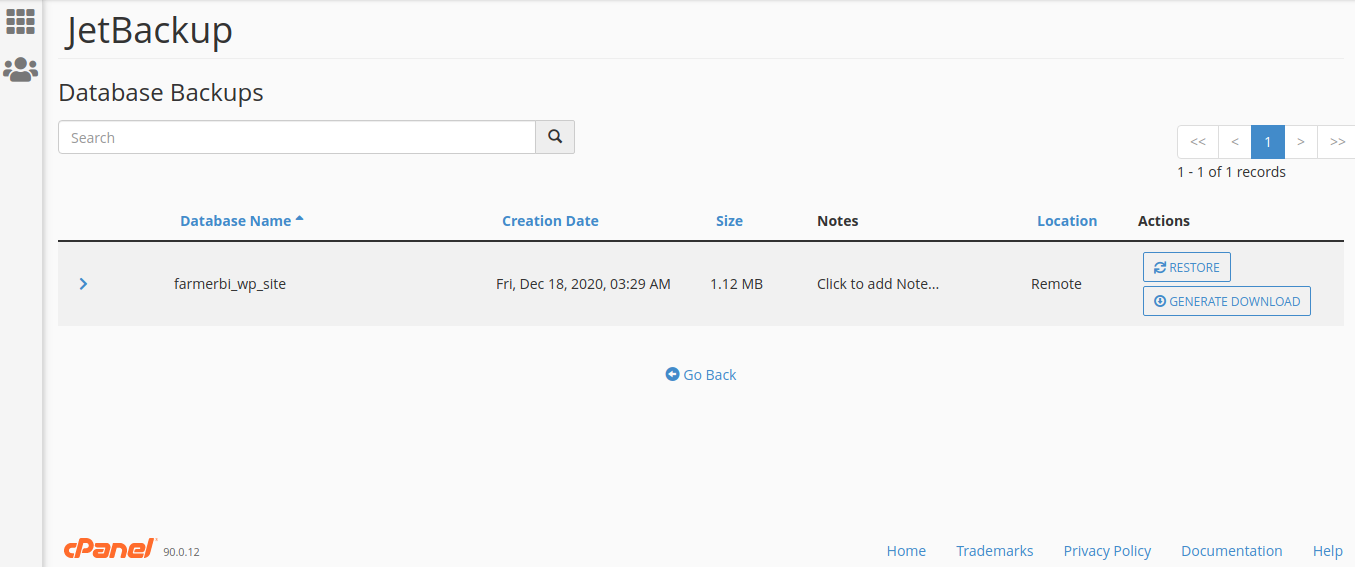Open the user manager sidebar icon
This screenshot has height=567, width=1355.
[x=21, y=69]
